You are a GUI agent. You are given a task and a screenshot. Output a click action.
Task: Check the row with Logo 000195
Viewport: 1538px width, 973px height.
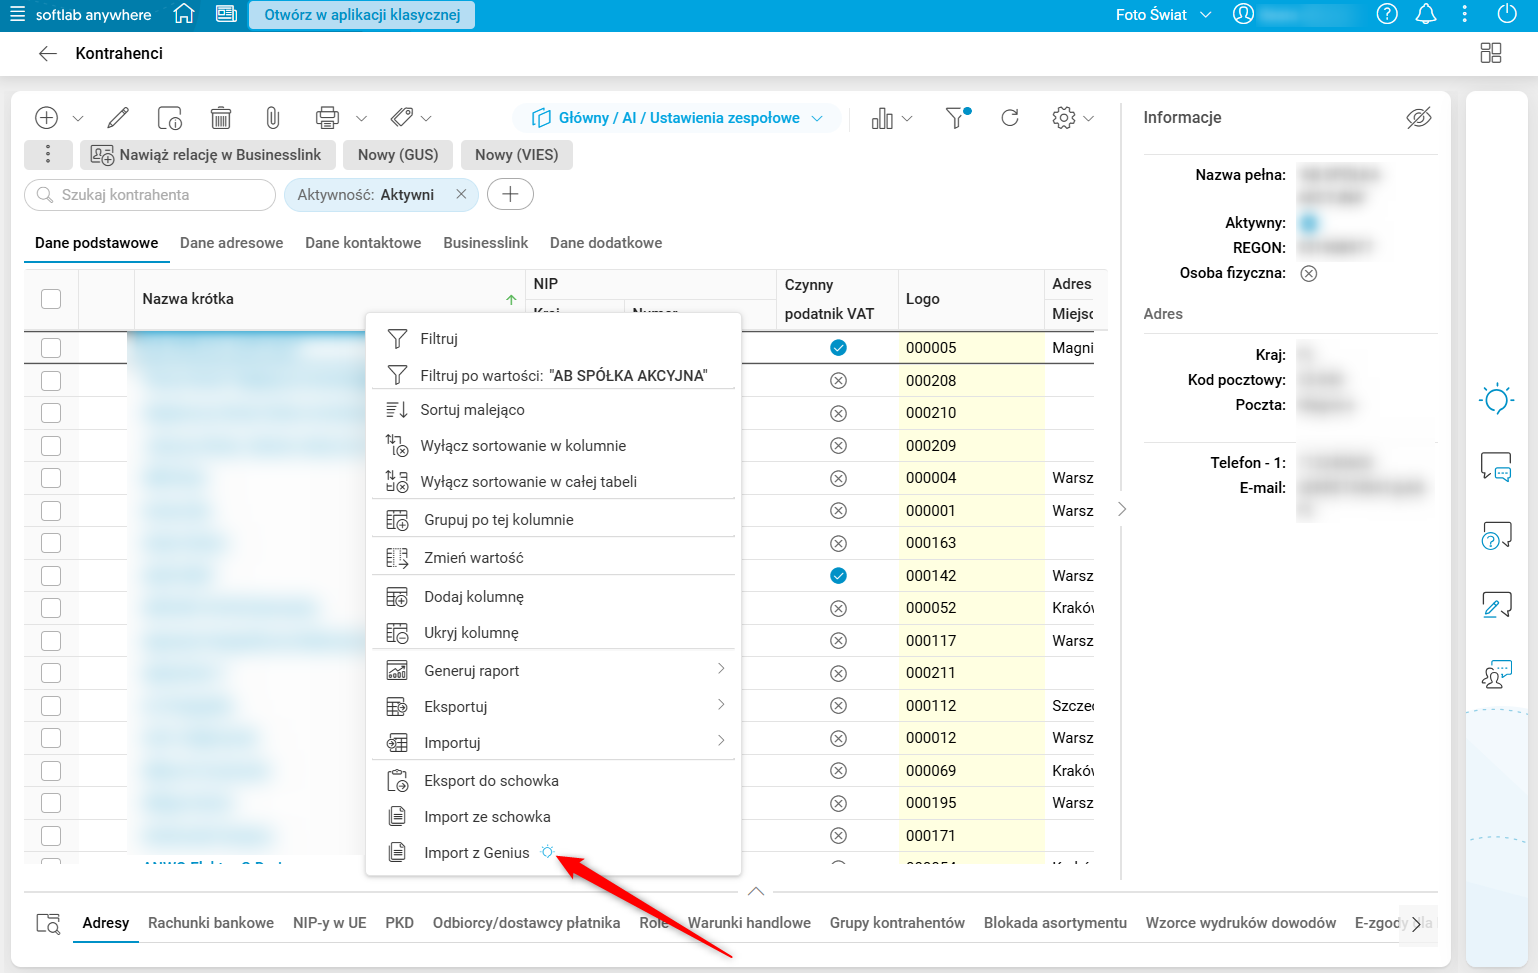(51, 803)
